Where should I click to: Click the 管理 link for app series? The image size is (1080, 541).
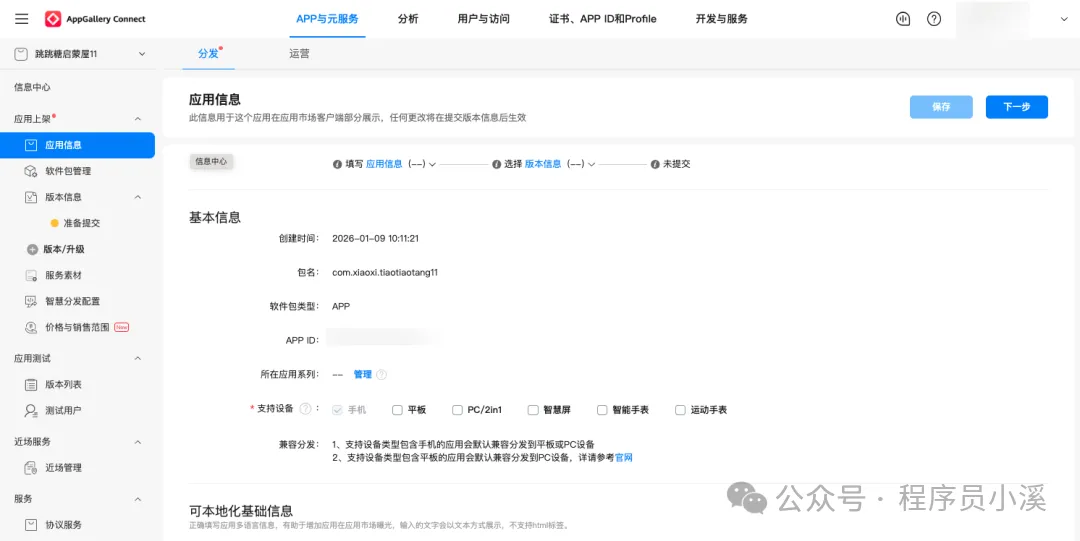[x=362, y=374]
